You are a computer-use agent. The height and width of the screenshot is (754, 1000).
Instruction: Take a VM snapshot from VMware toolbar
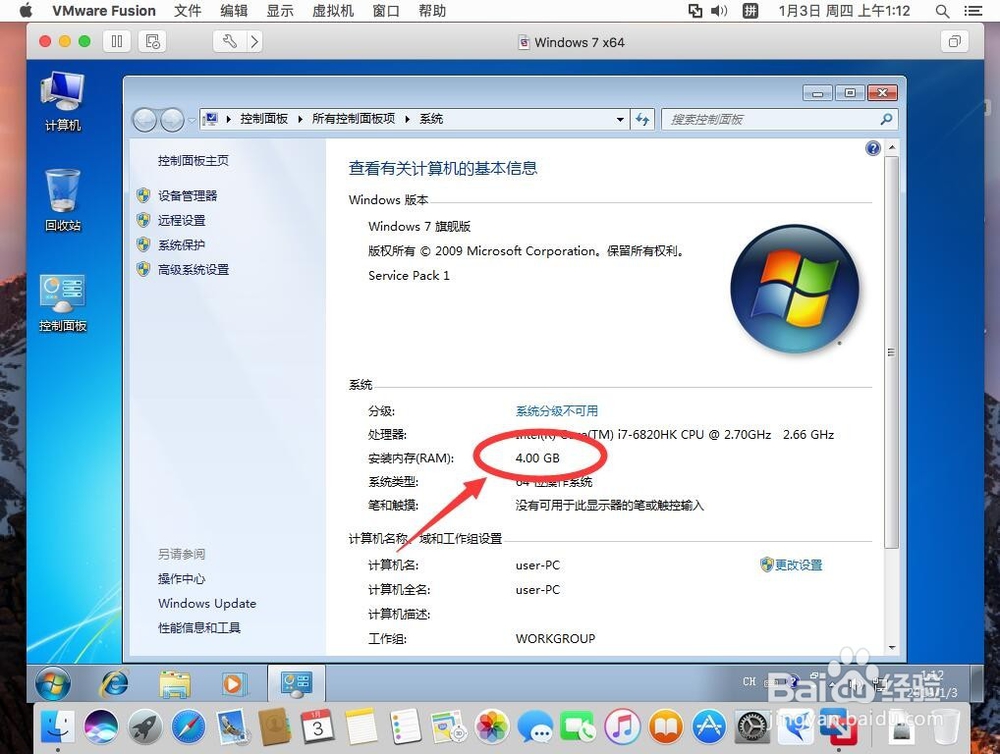click(152, 41)
